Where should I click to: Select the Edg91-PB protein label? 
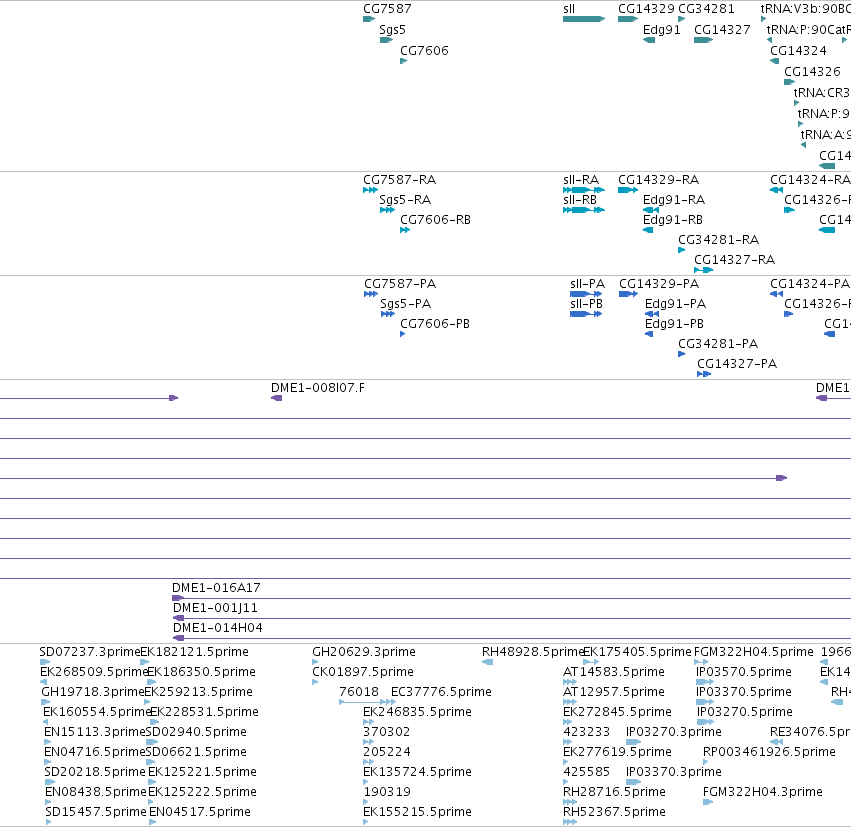[674, 324]
